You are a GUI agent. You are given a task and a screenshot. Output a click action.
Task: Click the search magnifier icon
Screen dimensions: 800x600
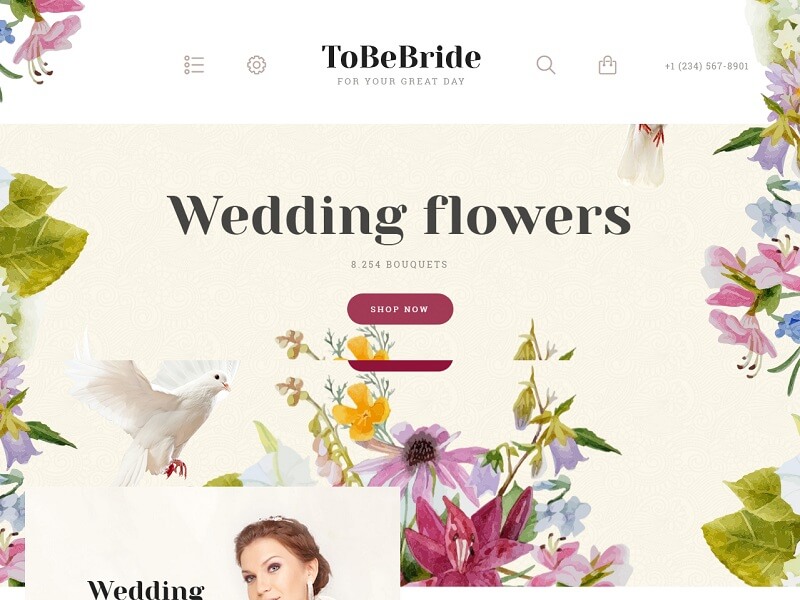pos(545,65)
